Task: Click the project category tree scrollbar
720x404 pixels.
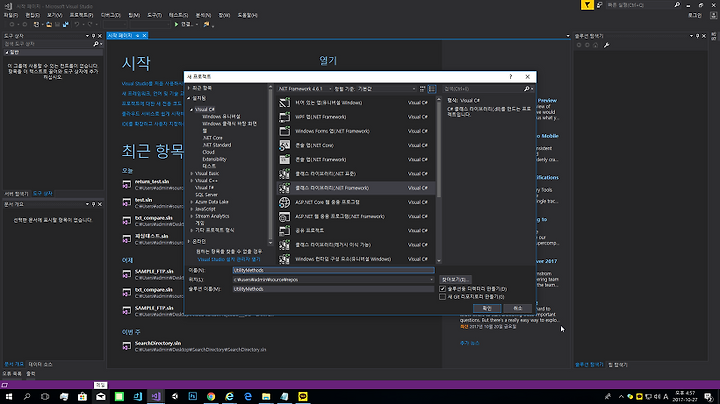Action: [270, 165]
